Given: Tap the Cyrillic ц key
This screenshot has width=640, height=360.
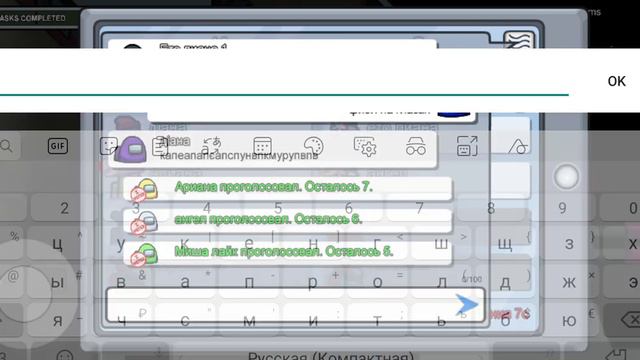Looking at the screenshot, I should click(x=57, y=244).
